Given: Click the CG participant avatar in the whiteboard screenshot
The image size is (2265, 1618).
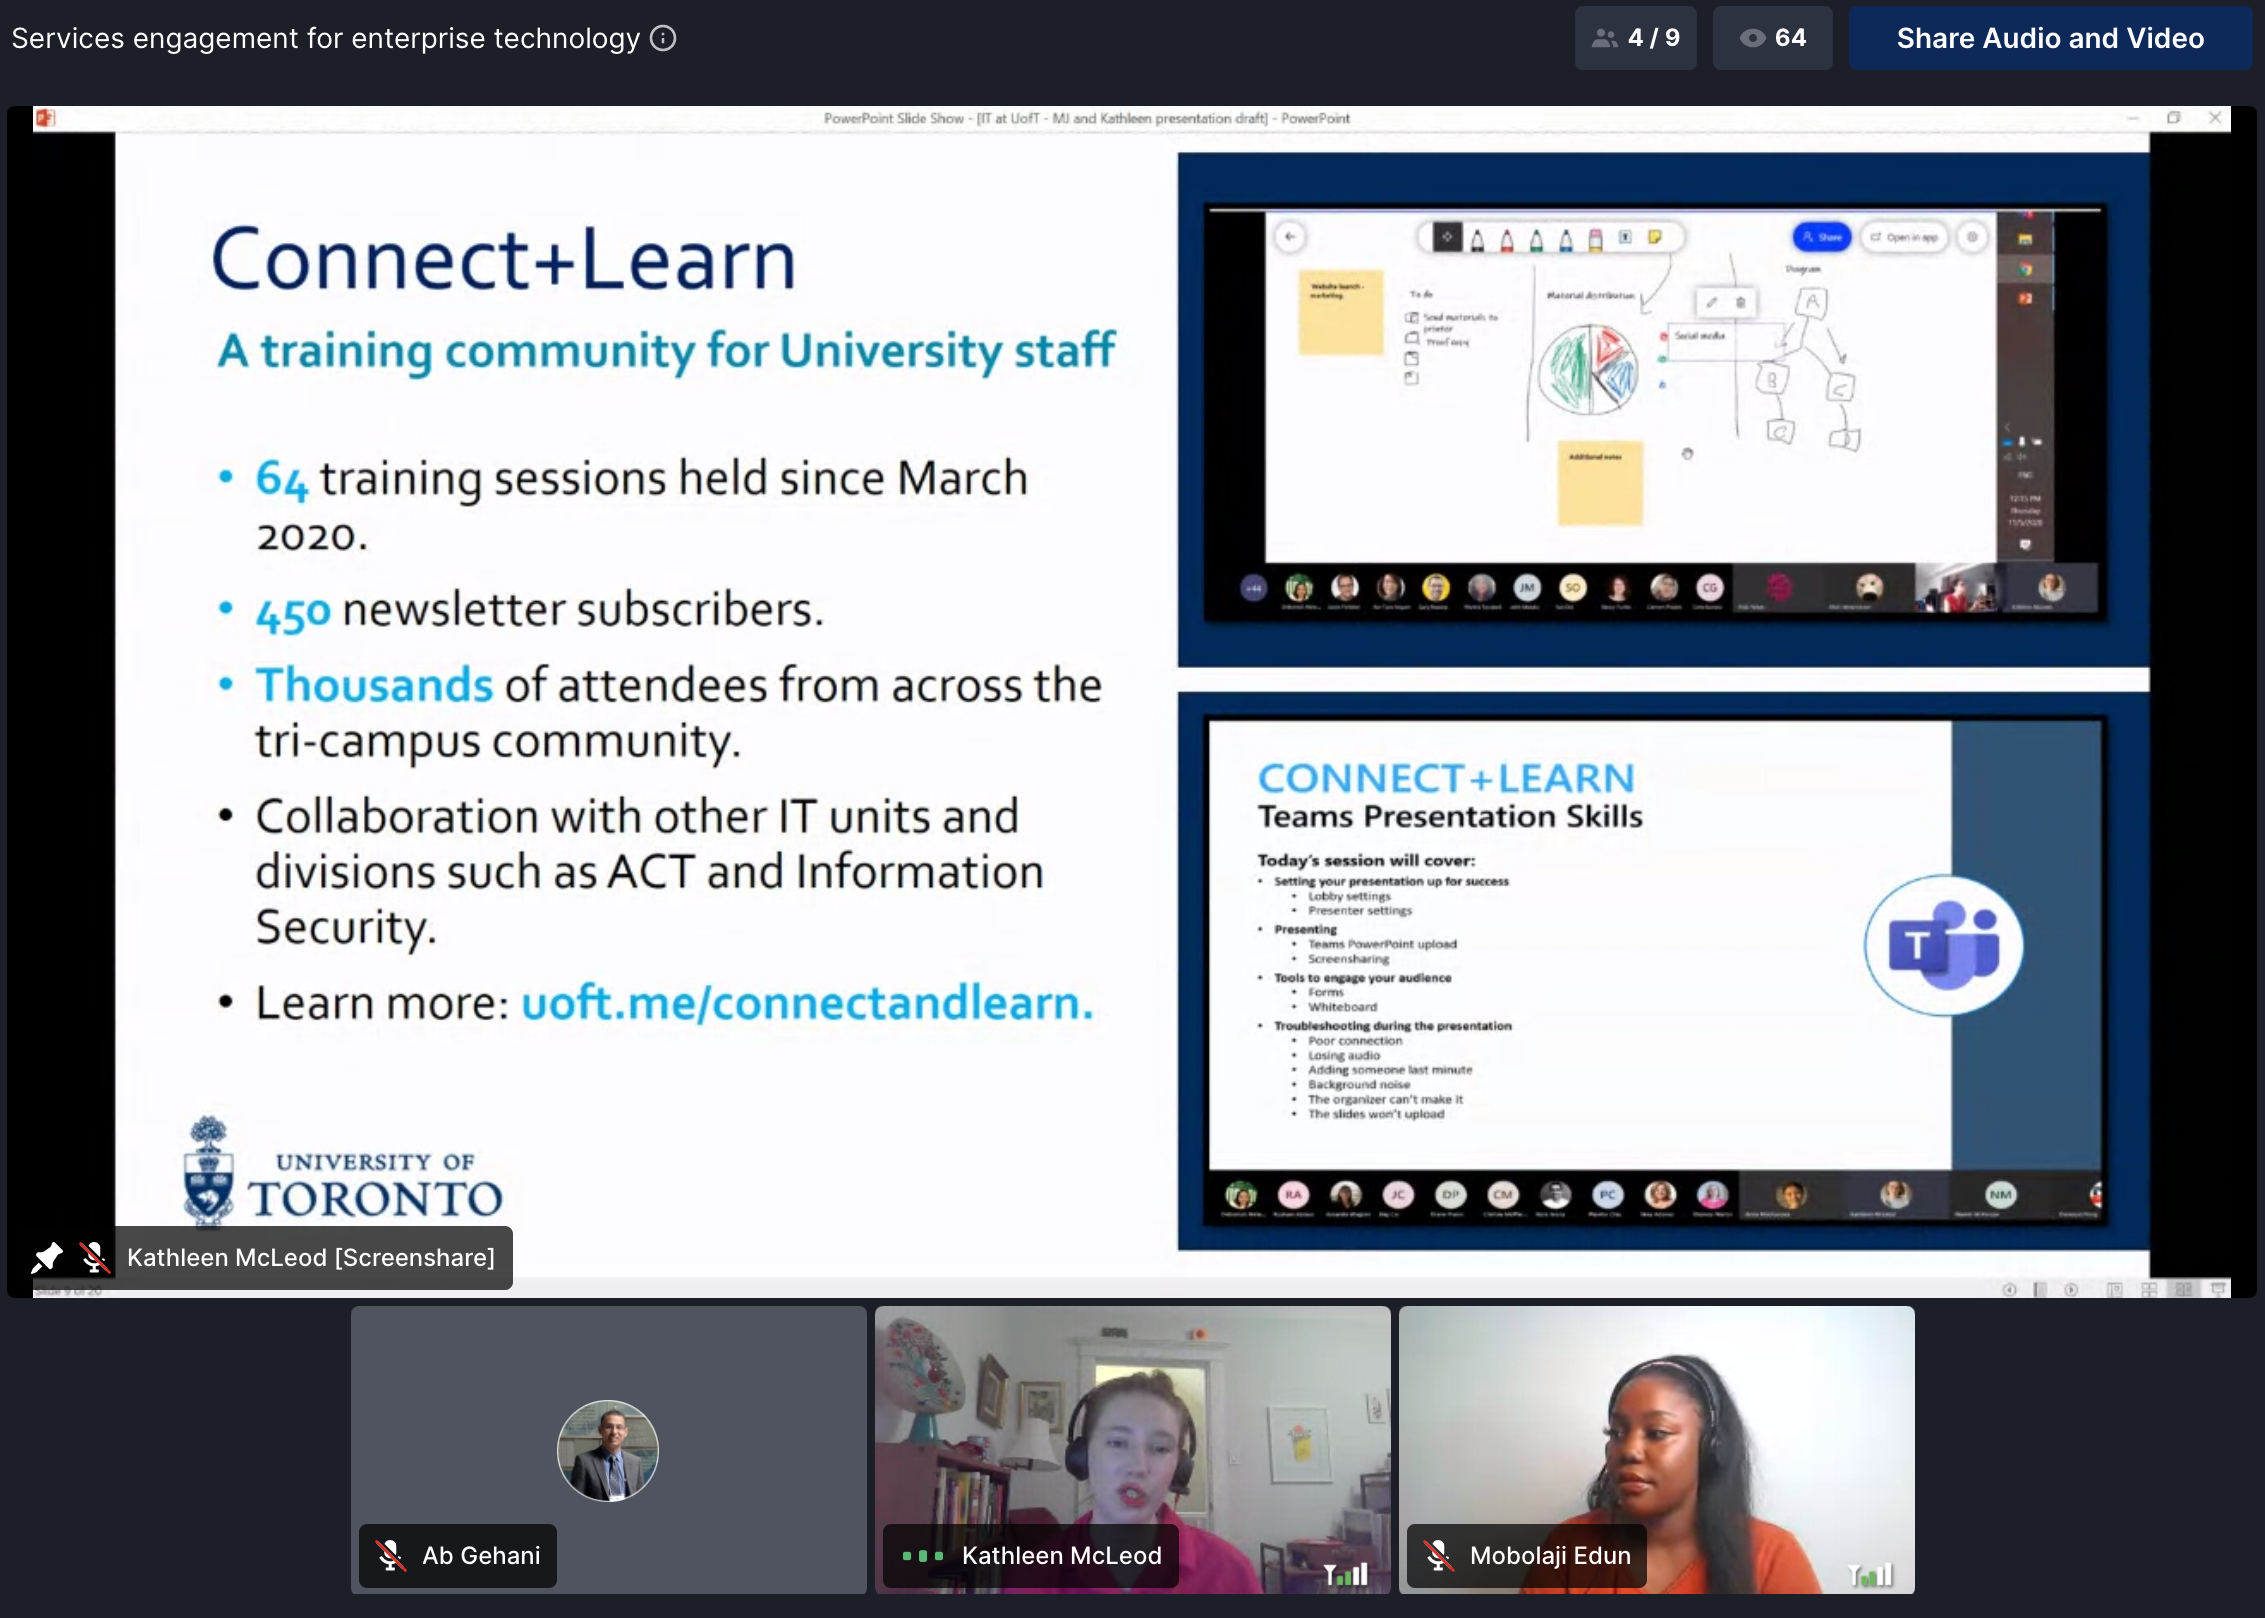Looking at the screenshot, I should 1709,587.
